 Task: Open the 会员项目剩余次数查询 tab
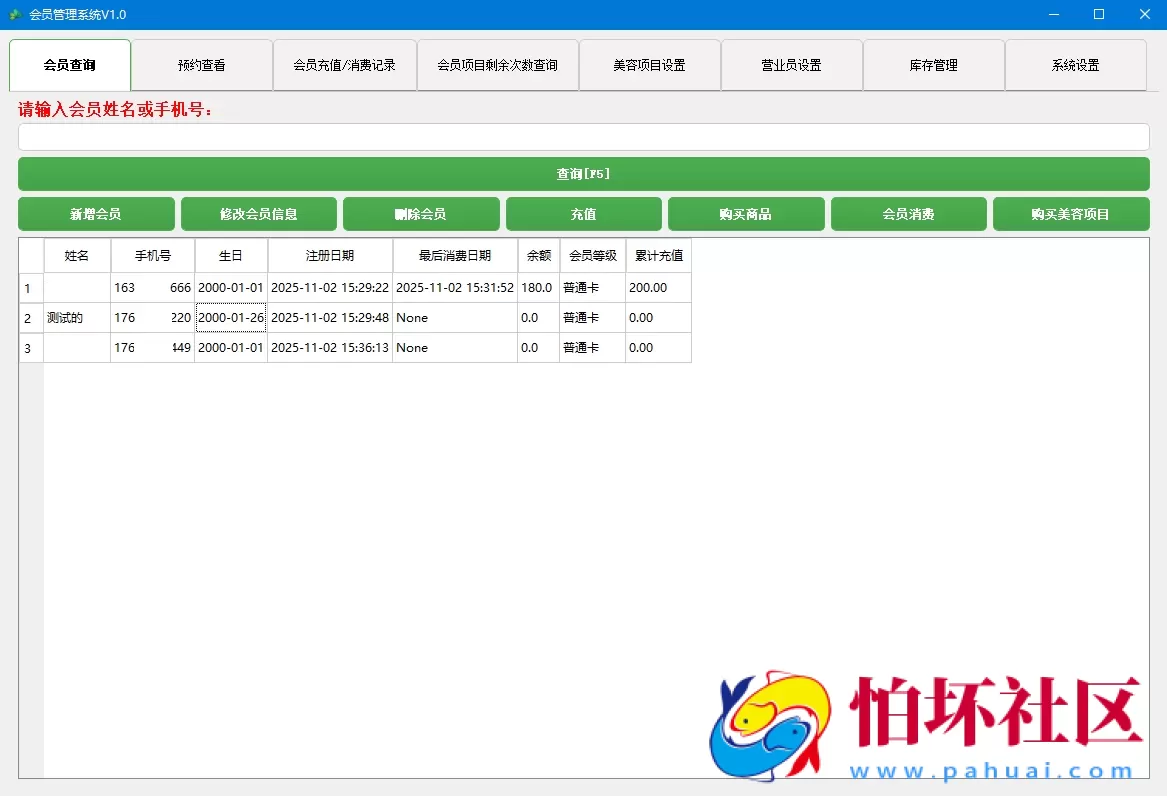coord(497,64)
